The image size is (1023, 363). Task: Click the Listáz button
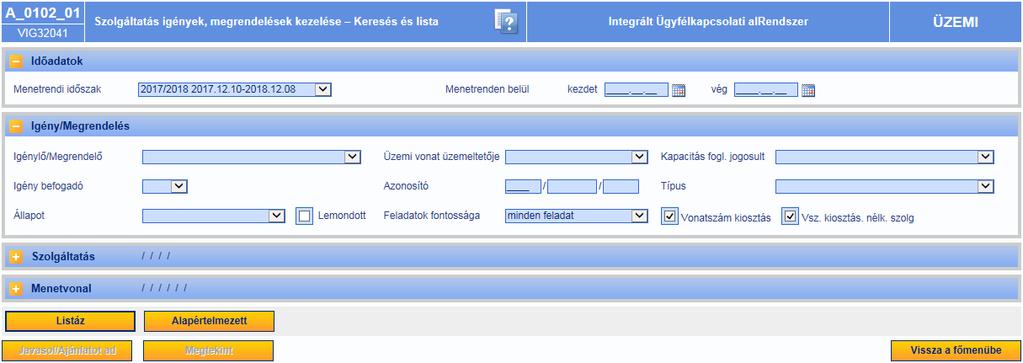tap(70, 321)
